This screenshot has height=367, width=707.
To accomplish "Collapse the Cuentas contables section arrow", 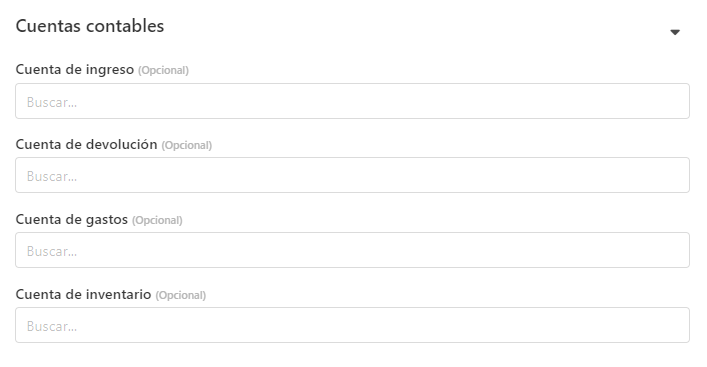I will point(675,32).
